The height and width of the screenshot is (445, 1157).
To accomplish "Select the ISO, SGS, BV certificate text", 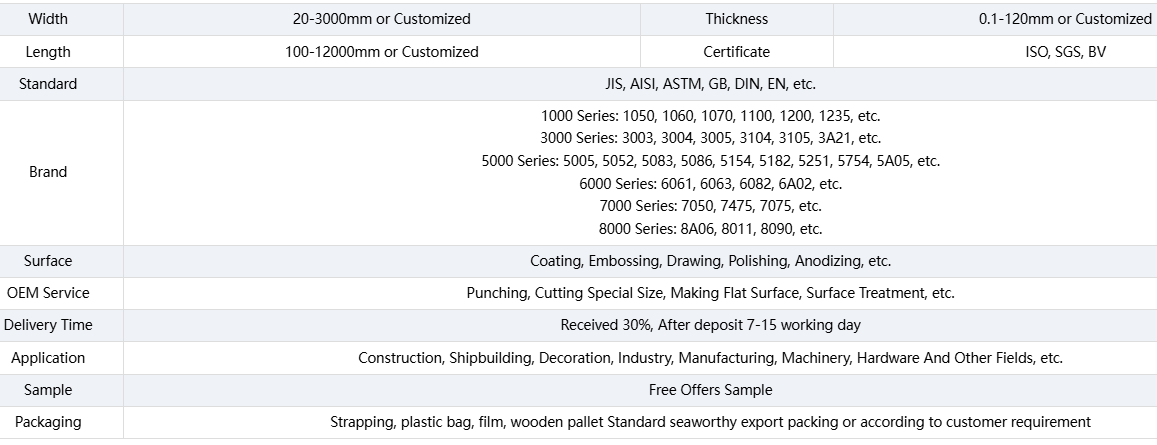I will tap(1066, 52).
